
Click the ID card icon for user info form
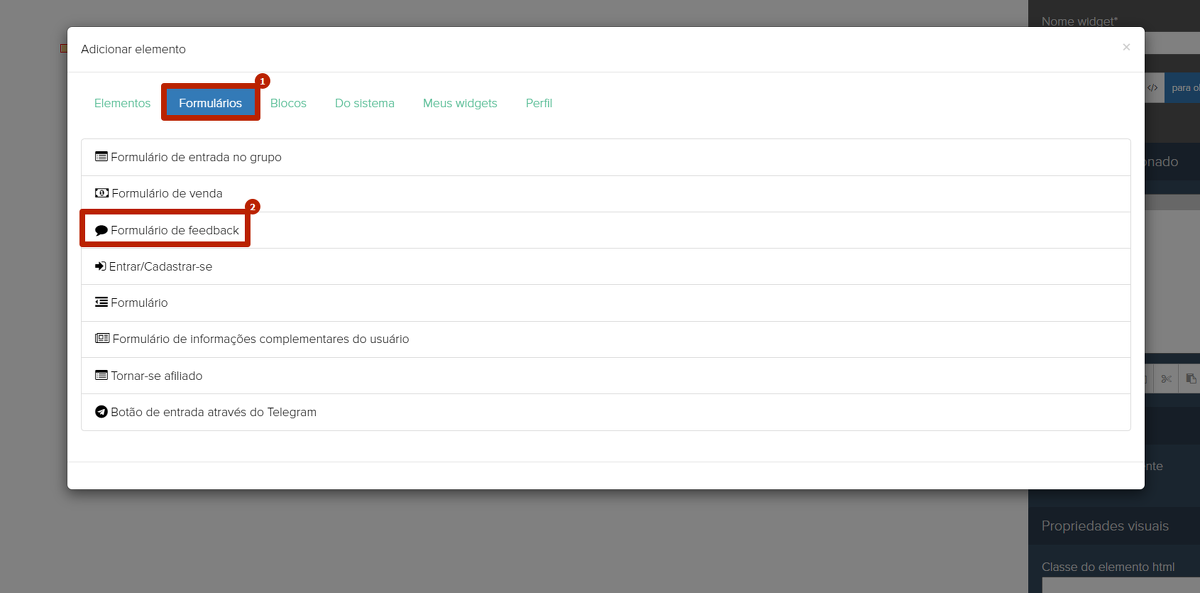point(102,339)
